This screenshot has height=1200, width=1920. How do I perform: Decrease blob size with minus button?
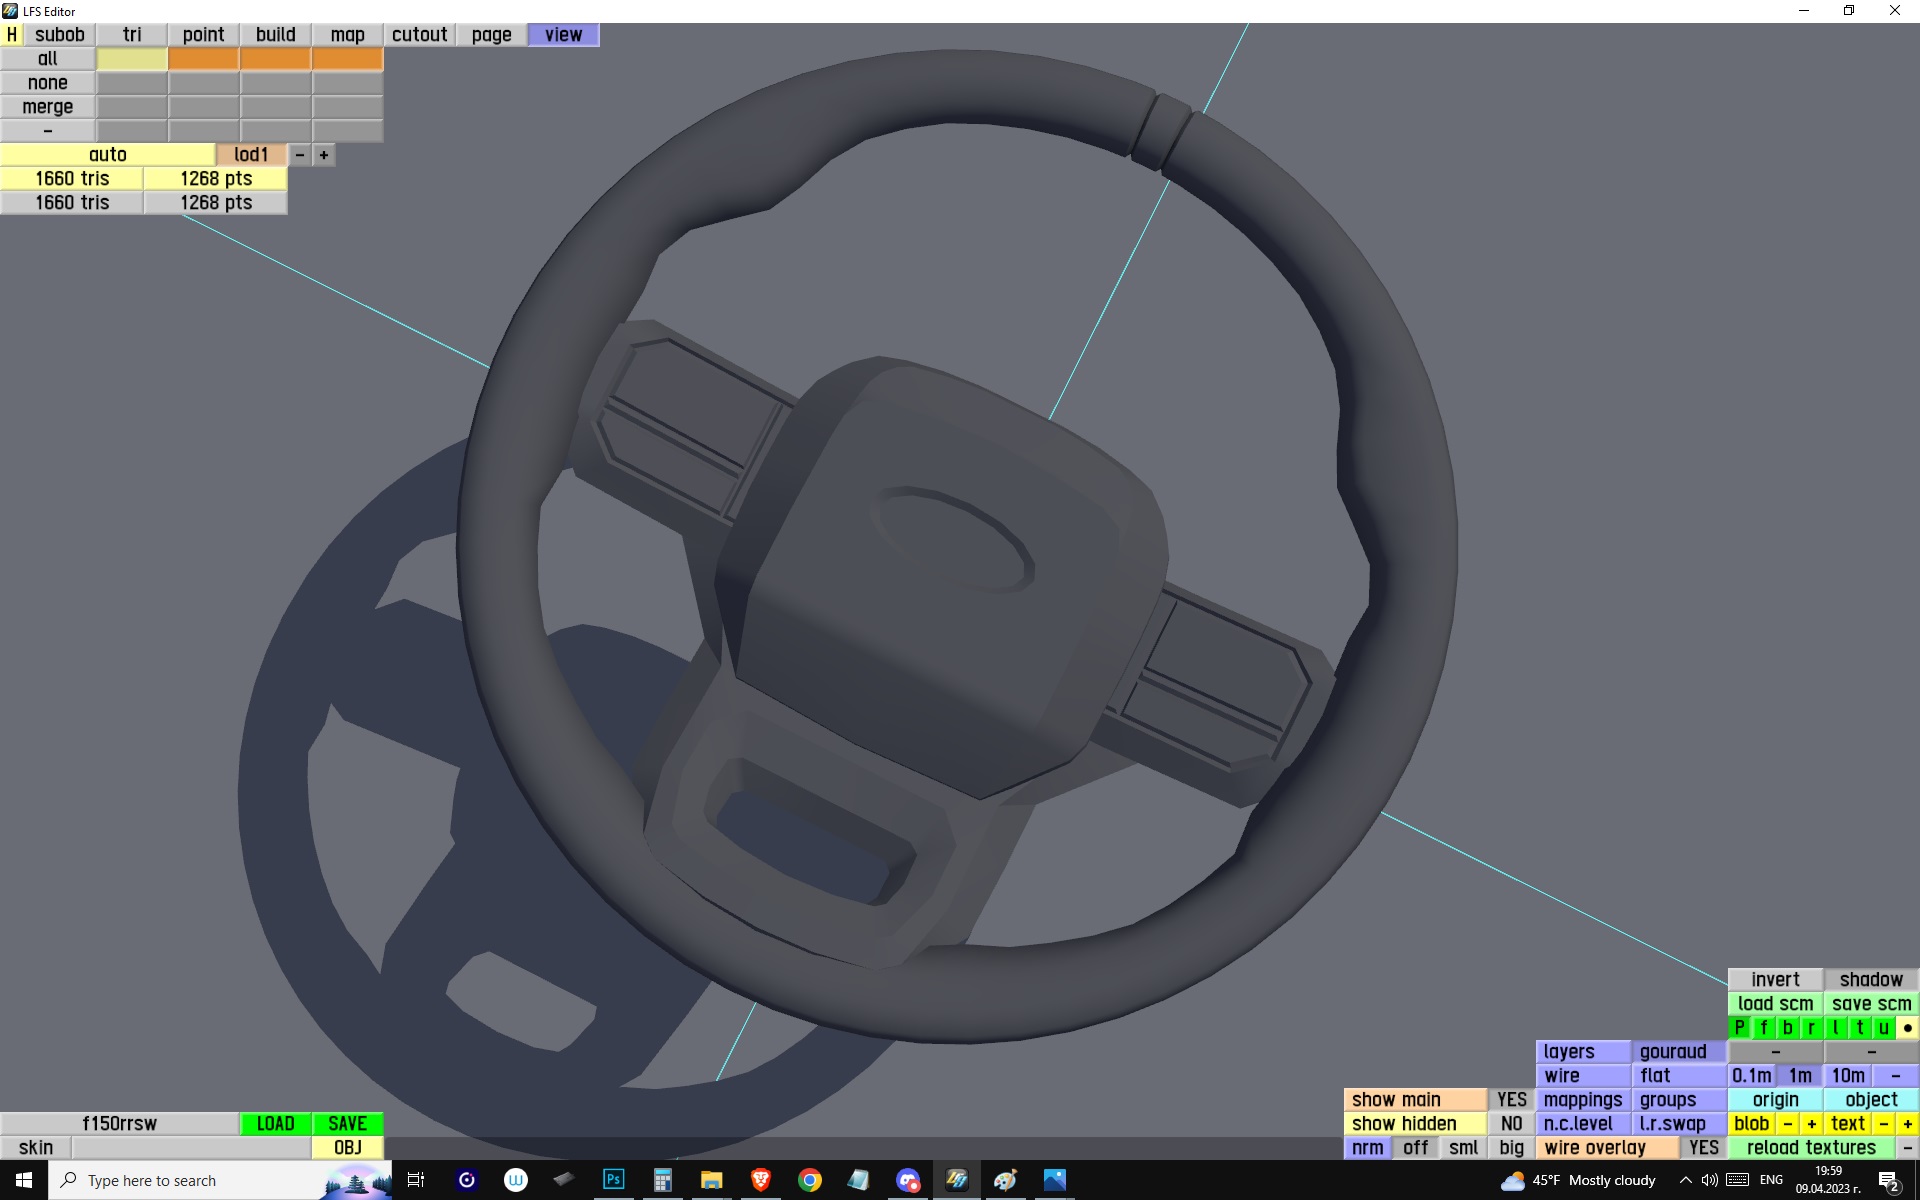[1787, 1123]
